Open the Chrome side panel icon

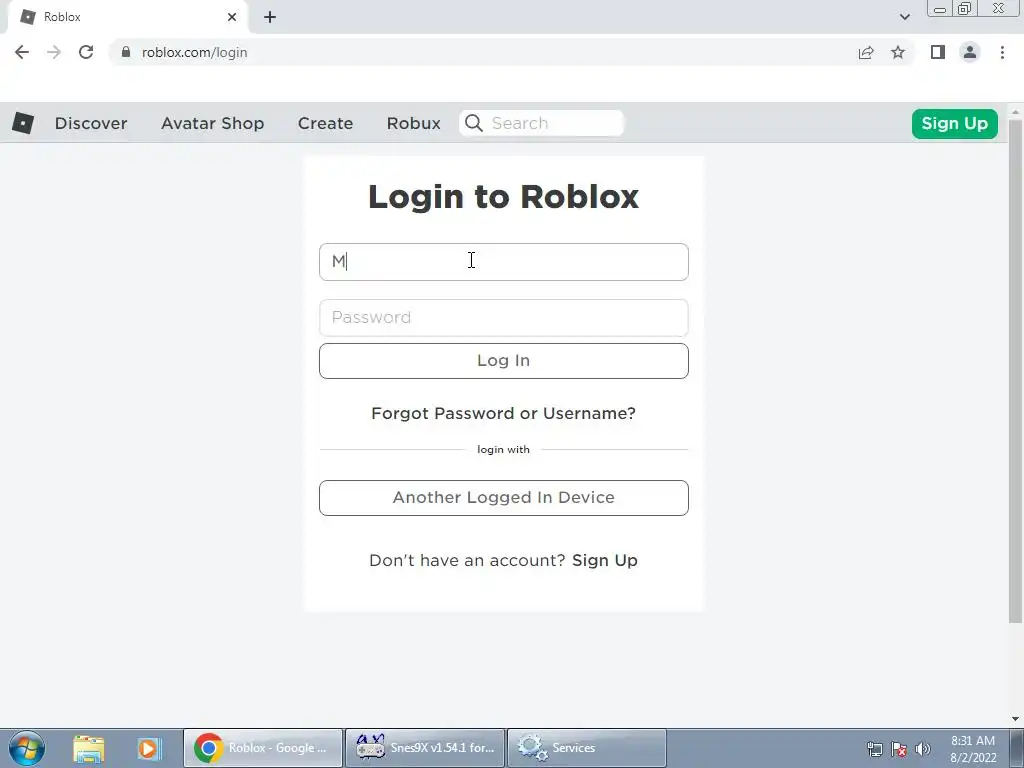point(938,52)
